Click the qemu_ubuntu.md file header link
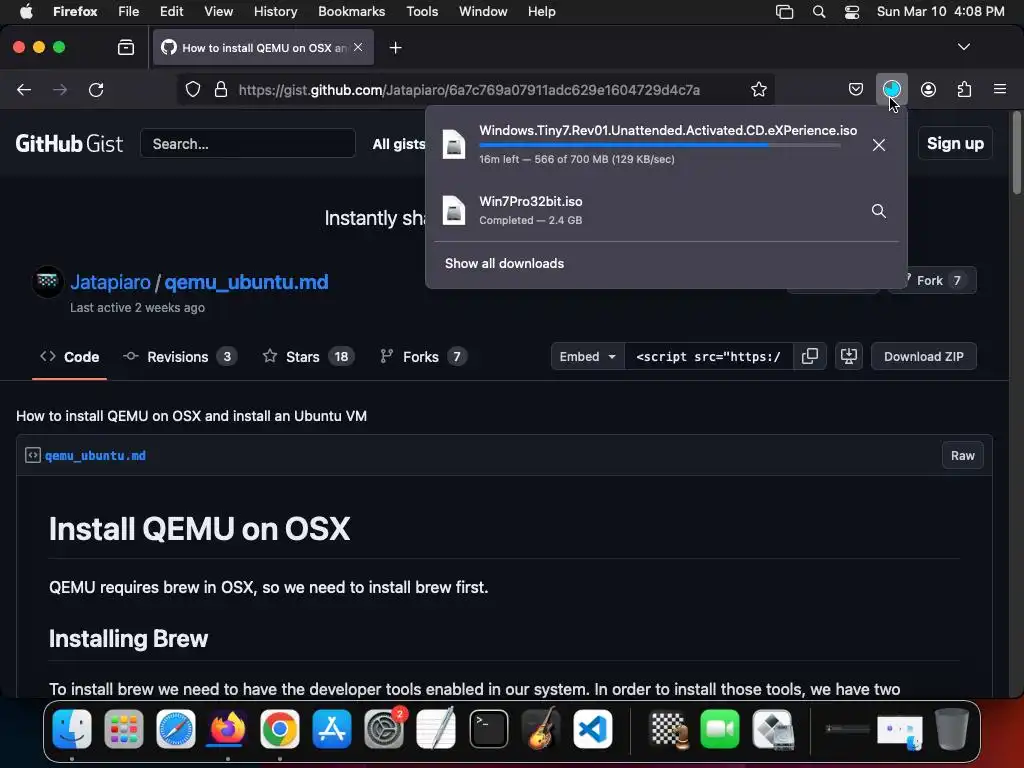This screenshot has height=768, width=1024. coord(95,456)
